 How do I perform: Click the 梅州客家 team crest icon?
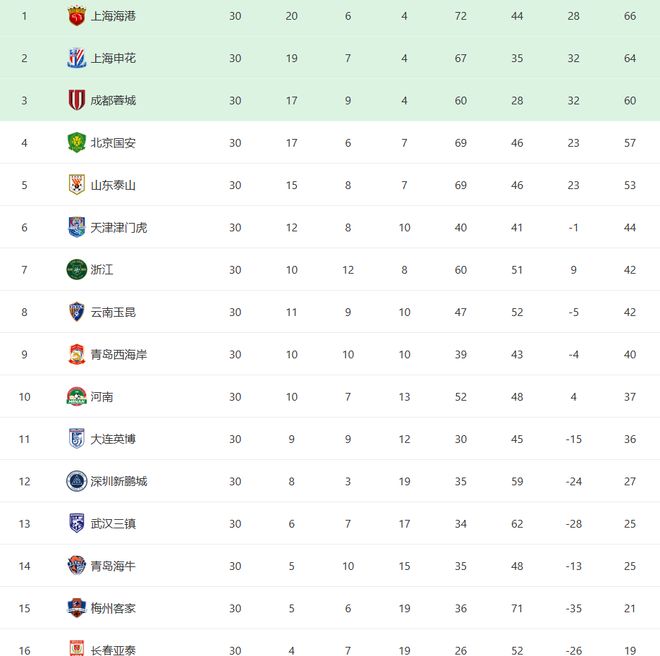click(x=77, y=608)
